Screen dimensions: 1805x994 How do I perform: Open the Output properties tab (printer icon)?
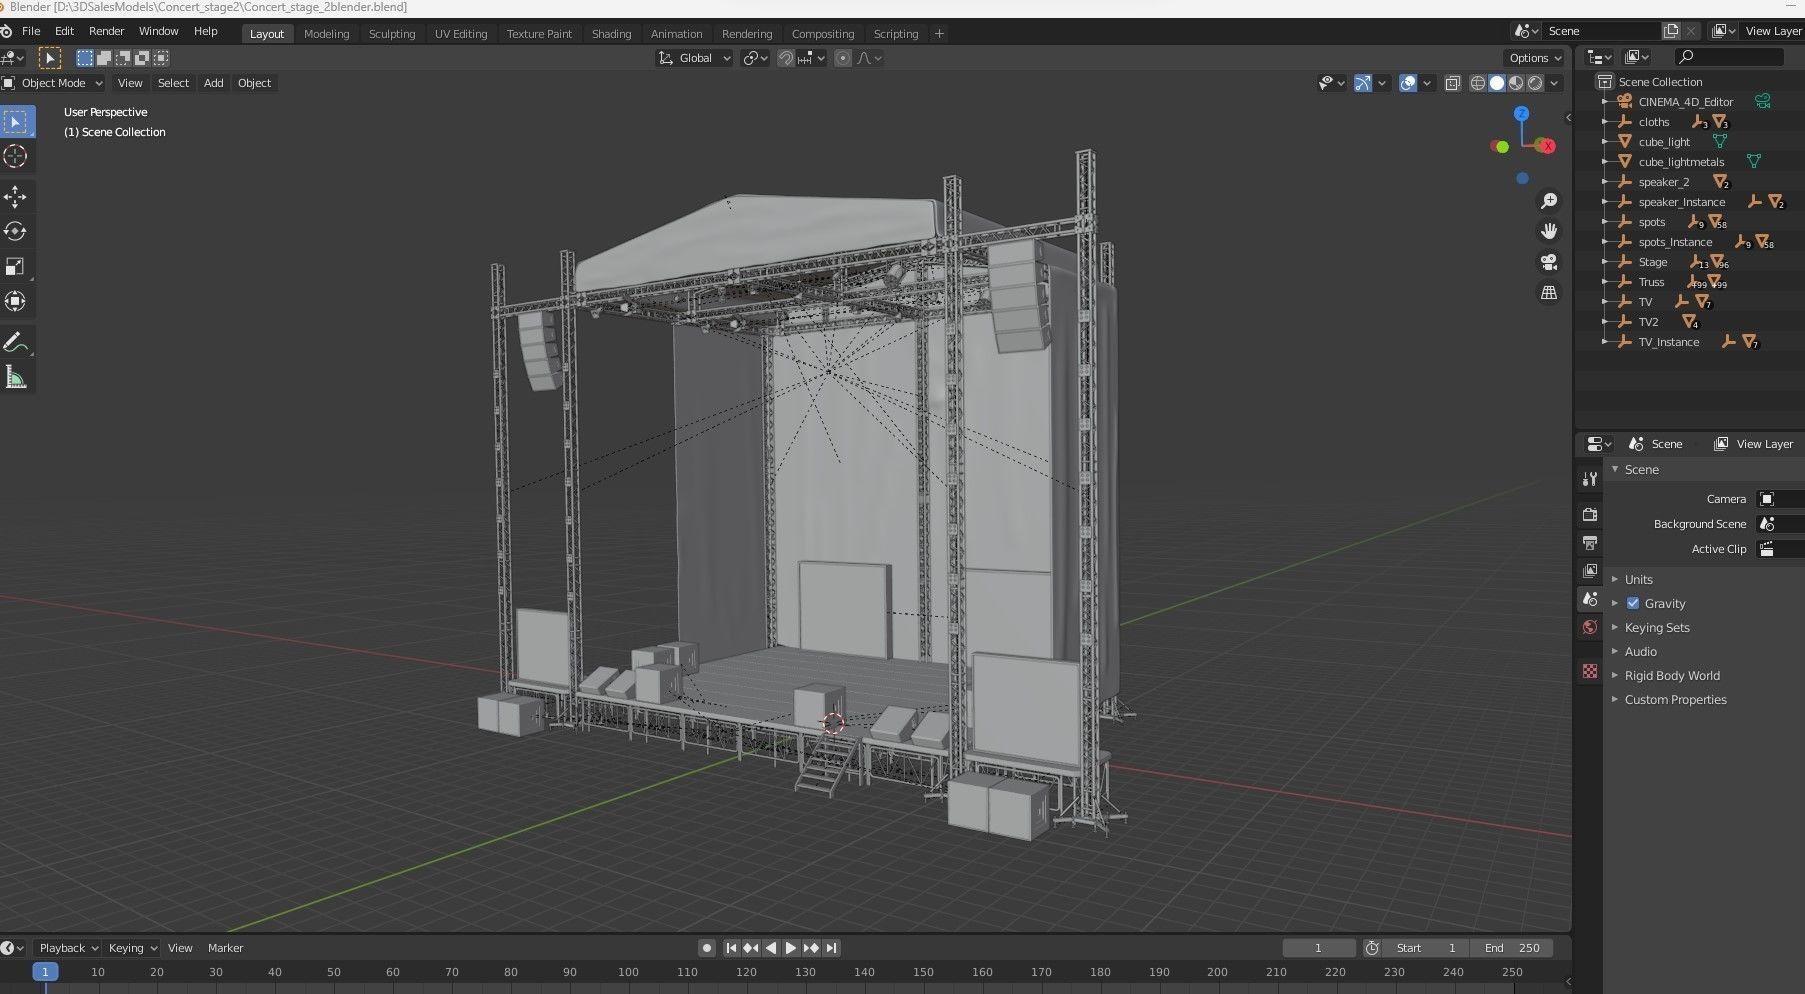pos(1590,542)
